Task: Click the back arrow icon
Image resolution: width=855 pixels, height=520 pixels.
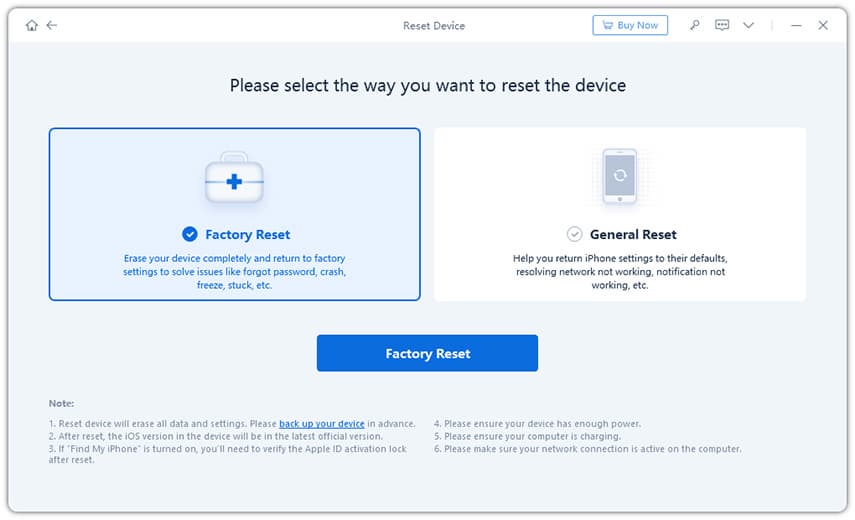Action: tap(52, 25)
